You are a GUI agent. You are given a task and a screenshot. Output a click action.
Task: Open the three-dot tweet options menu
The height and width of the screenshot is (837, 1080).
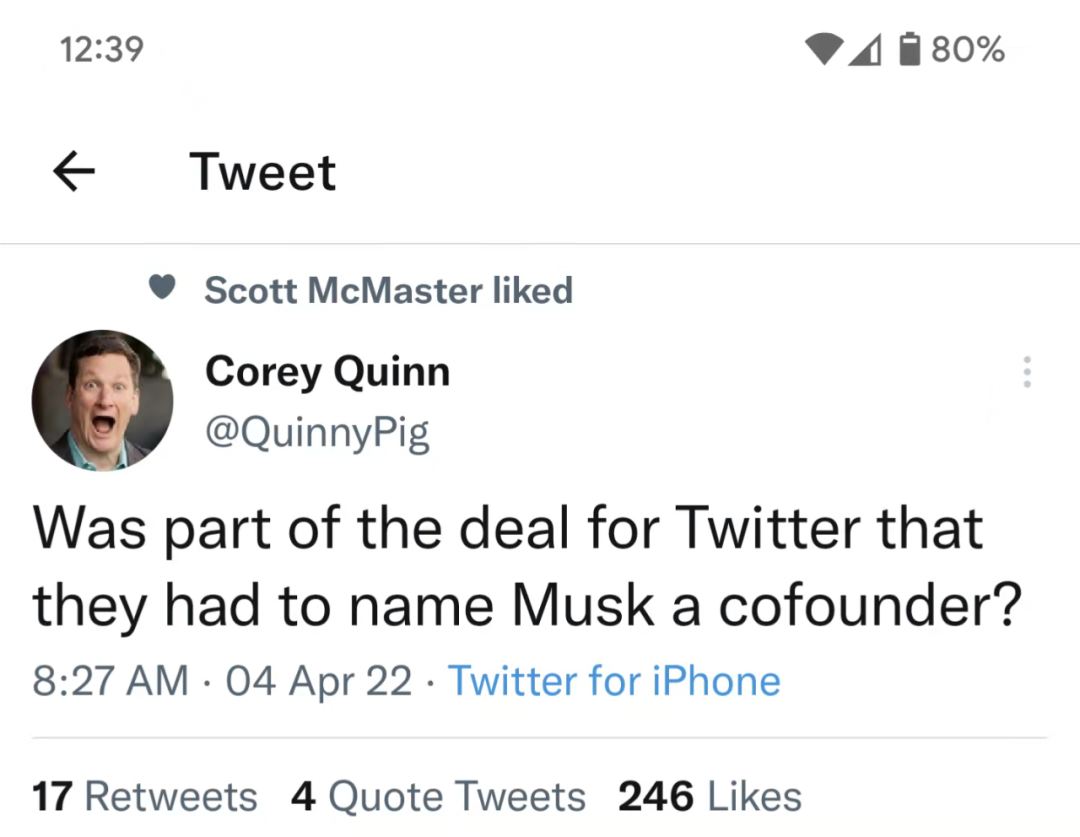tap(1025, 373)
